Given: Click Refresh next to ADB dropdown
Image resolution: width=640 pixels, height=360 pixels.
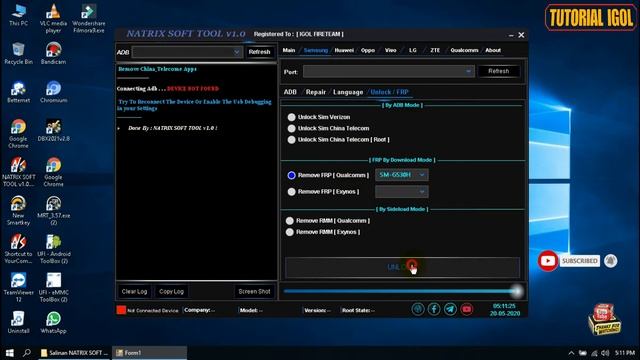Looking at the screenshot, I should (x=260, y=52).
